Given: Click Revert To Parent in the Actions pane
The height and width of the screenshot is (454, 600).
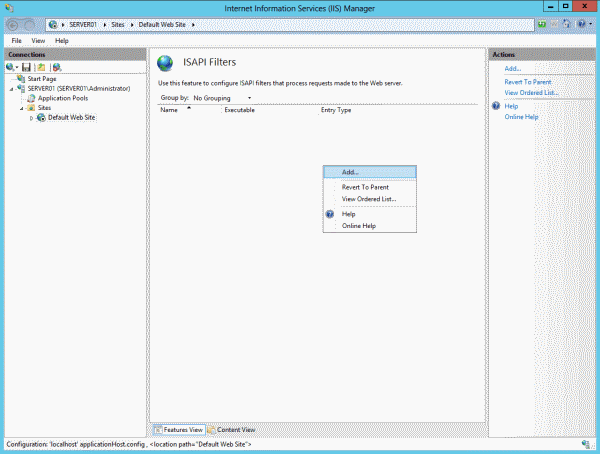Looking at the screenshot, I should [x=528, y=82].
